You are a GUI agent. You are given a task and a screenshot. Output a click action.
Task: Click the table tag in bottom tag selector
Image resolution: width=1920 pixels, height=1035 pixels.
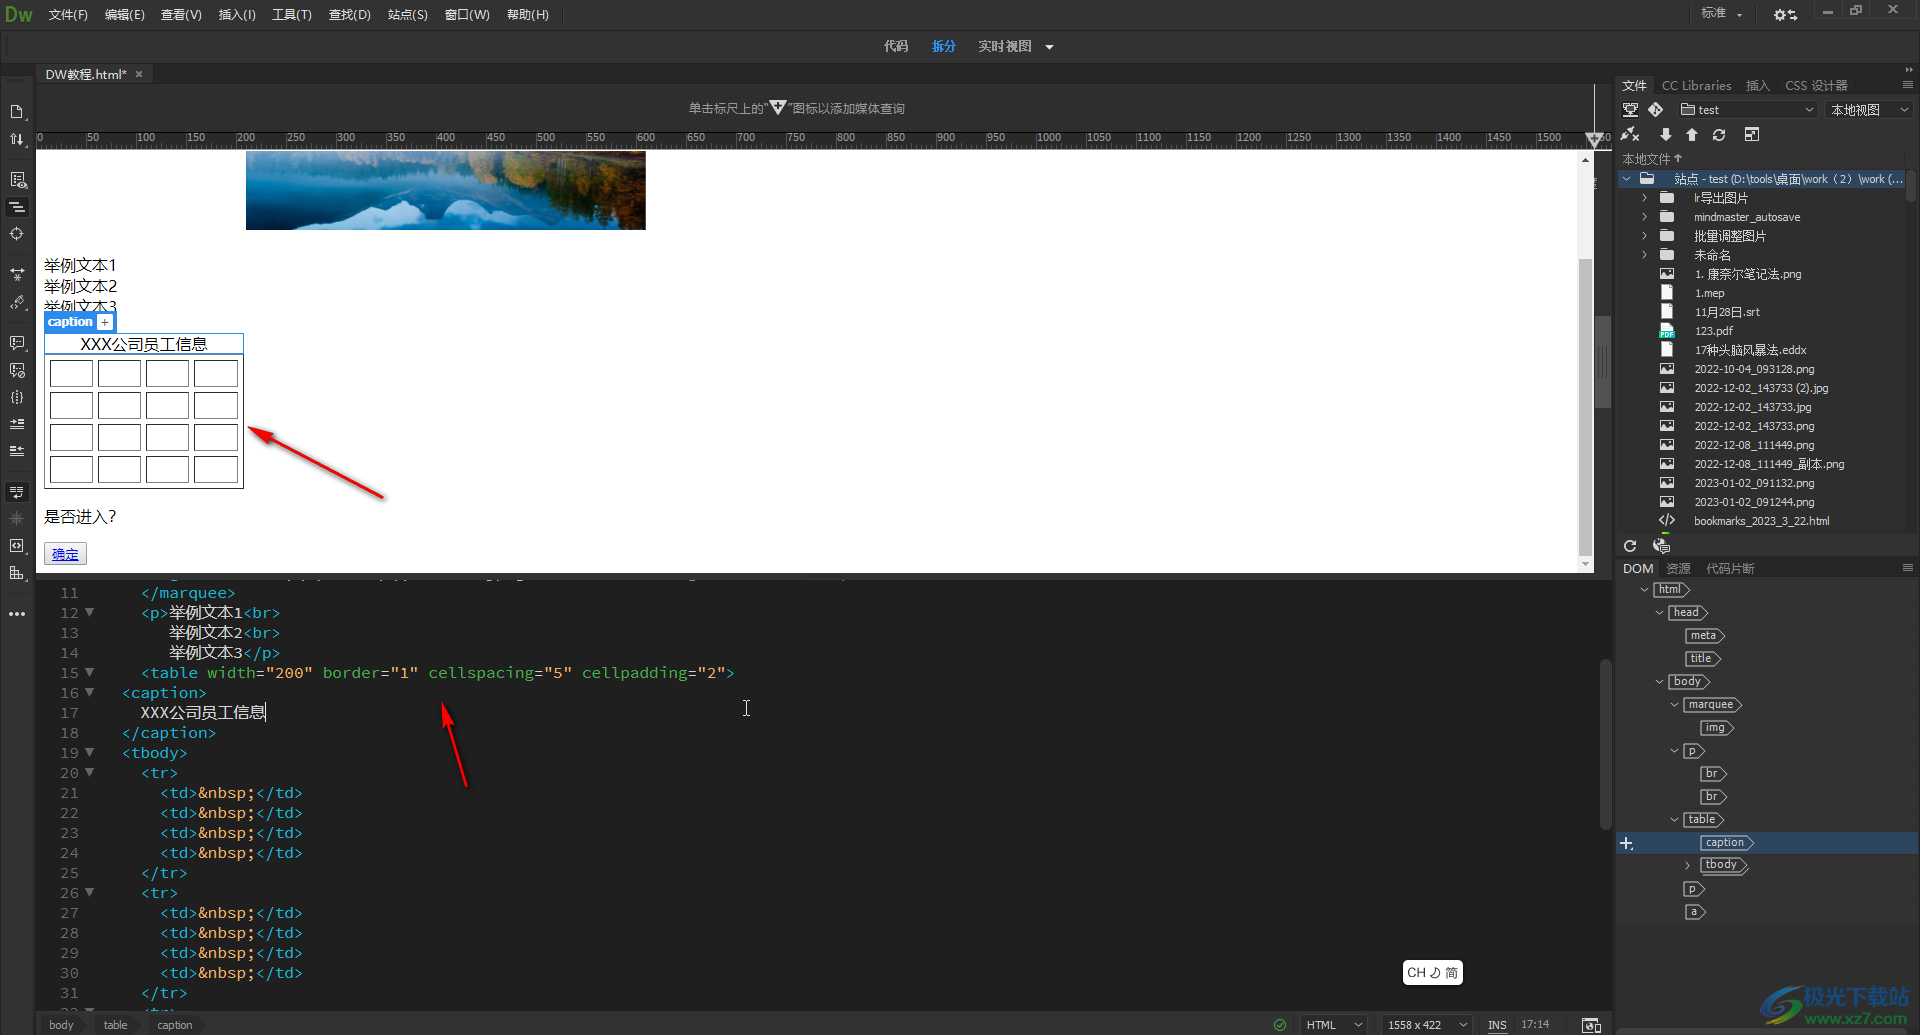pos(116,1025)
